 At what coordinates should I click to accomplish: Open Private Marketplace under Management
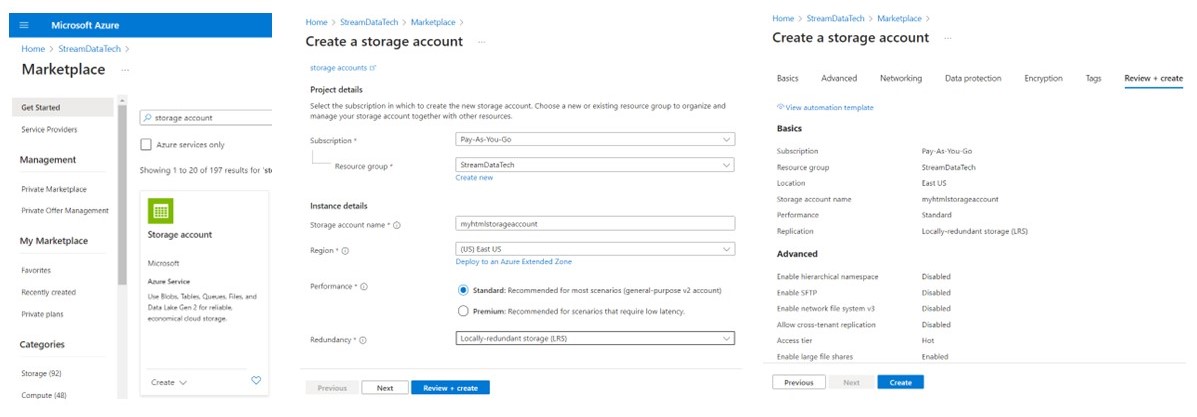click(x=54, y=189)
